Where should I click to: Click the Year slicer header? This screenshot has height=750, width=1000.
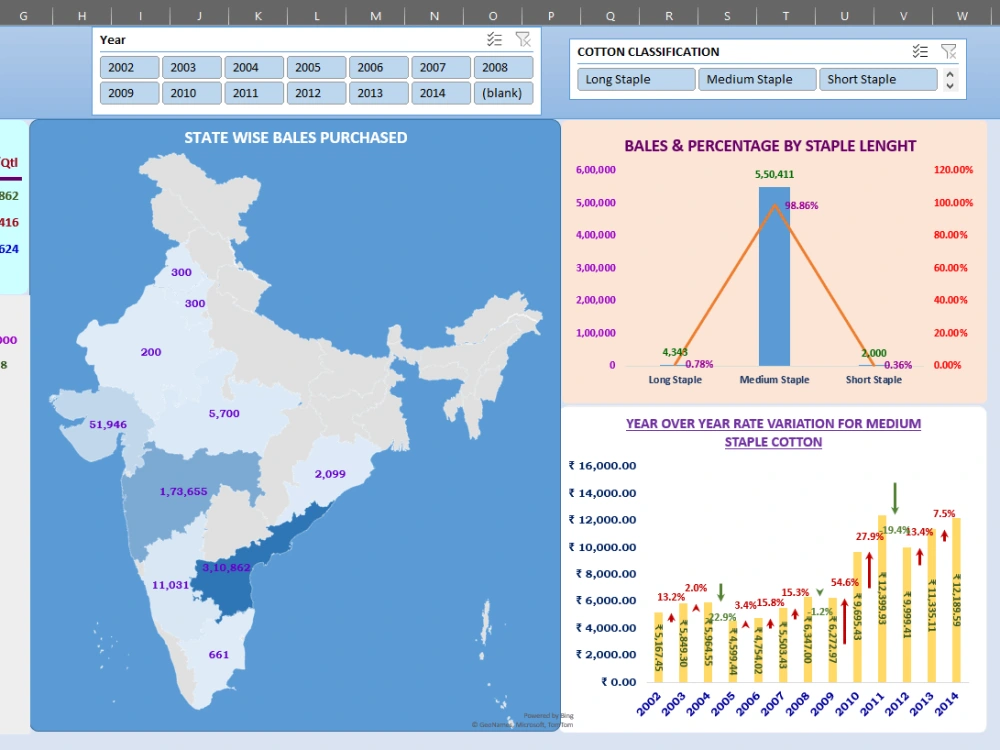tap(113, 40)
